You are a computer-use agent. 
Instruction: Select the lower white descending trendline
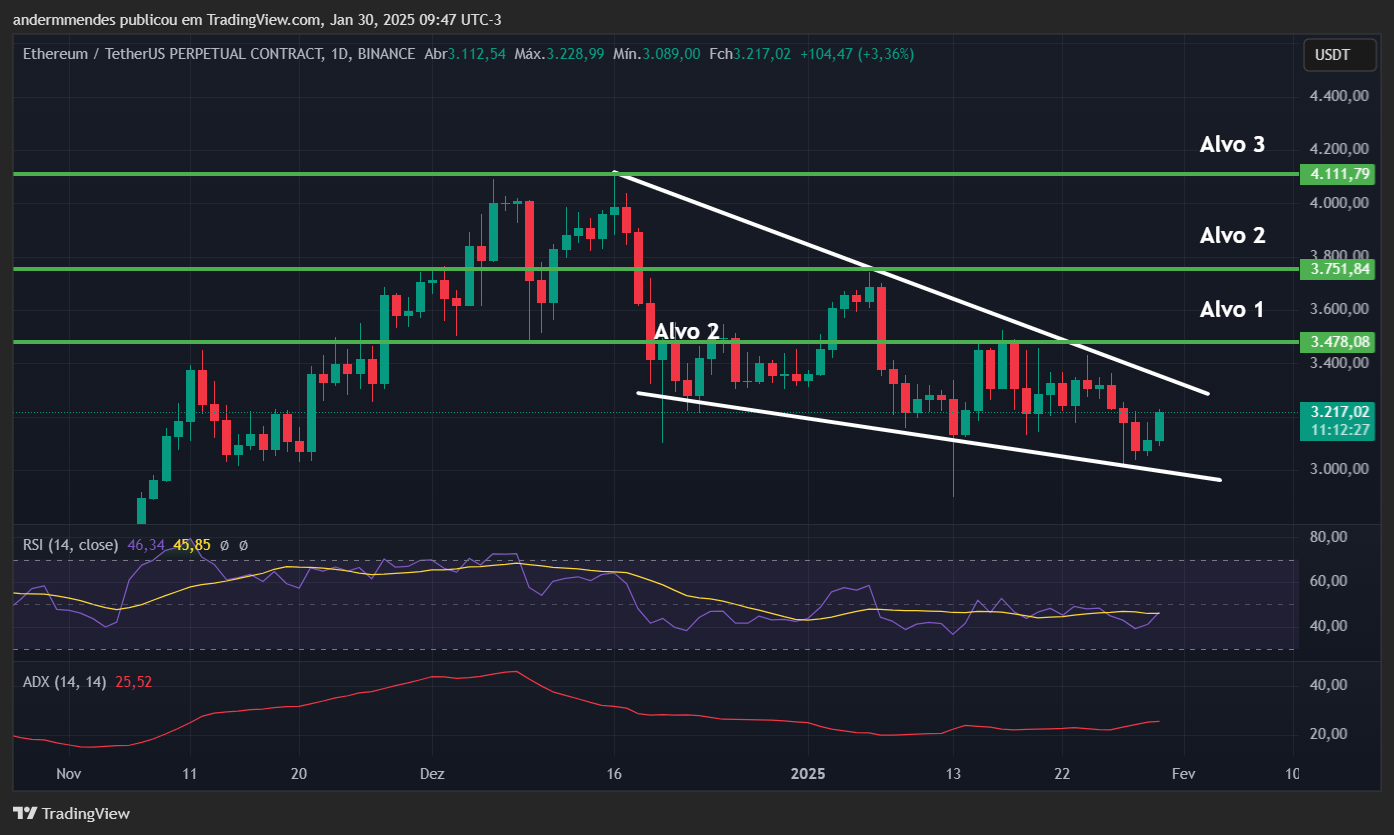(930, 436)
